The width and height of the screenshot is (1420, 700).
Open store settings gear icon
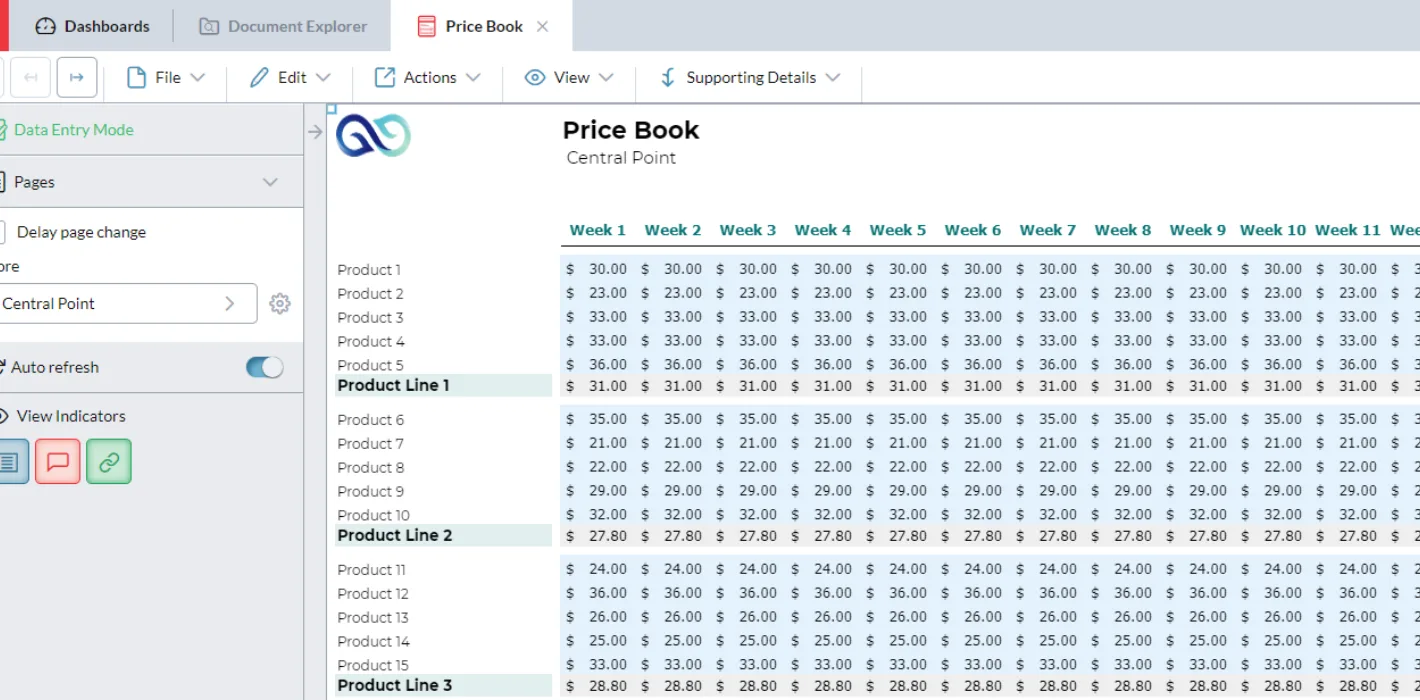coord(280,304)
